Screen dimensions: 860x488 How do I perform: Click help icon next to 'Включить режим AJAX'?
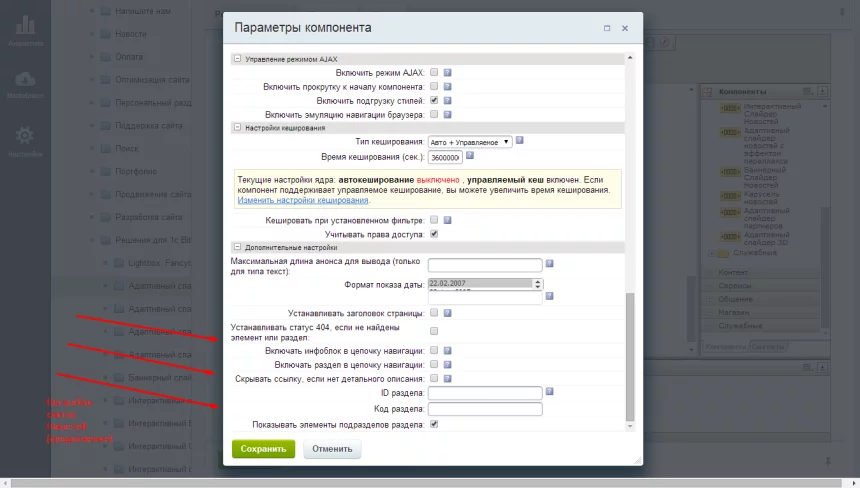[x=448, y=73]
